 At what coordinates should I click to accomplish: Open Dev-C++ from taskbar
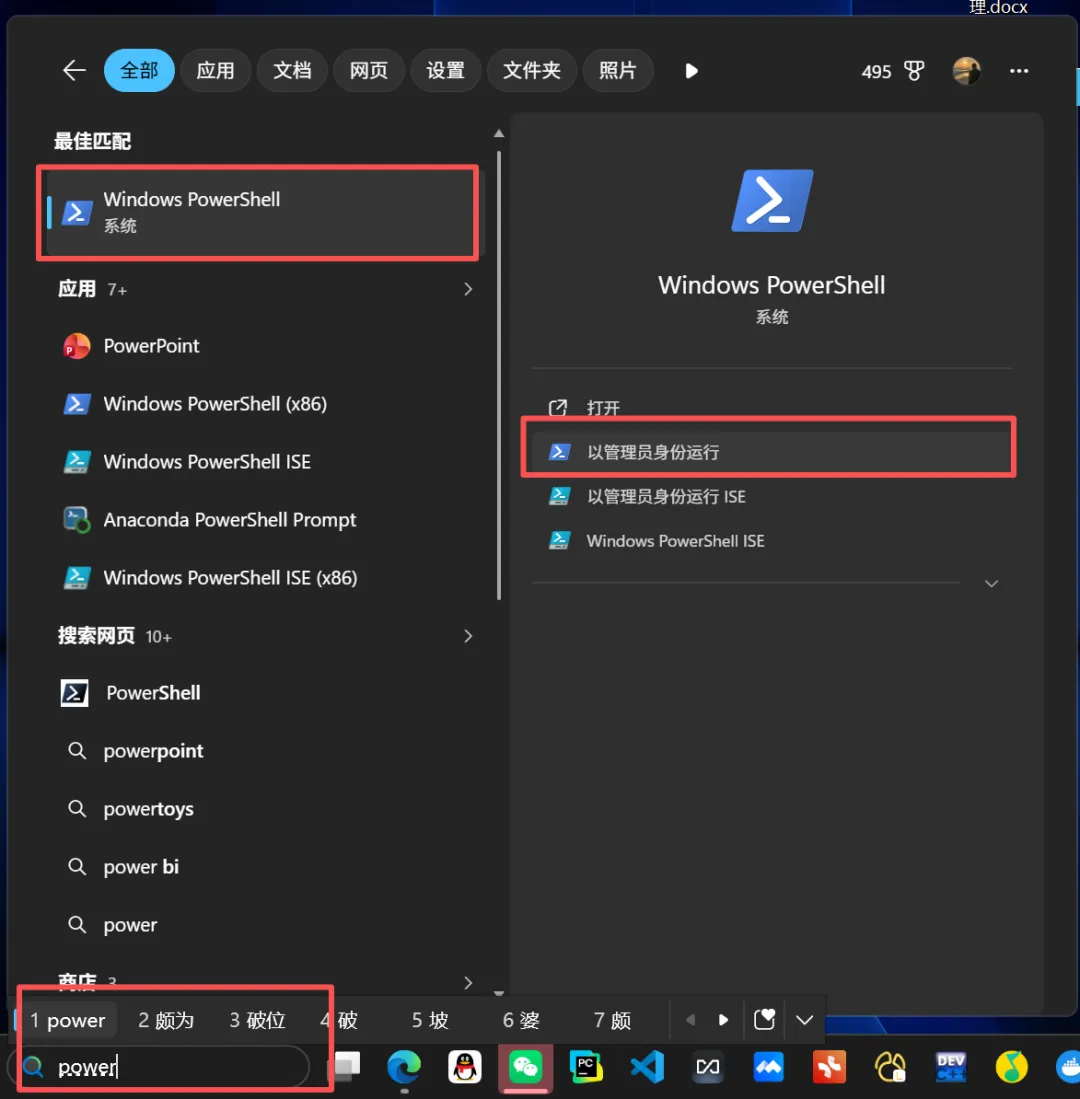950,1067
